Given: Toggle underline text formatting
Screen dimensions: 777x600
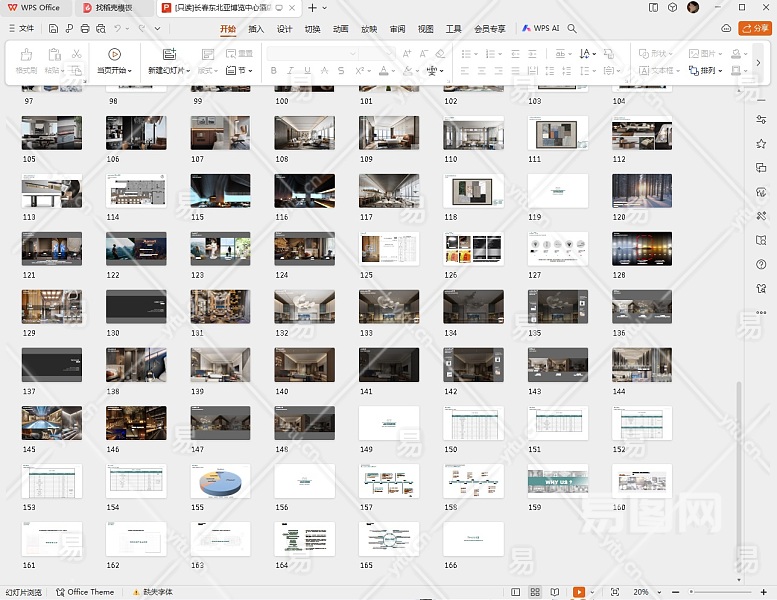Looking at the screenshot, I should tap(307, 71).
